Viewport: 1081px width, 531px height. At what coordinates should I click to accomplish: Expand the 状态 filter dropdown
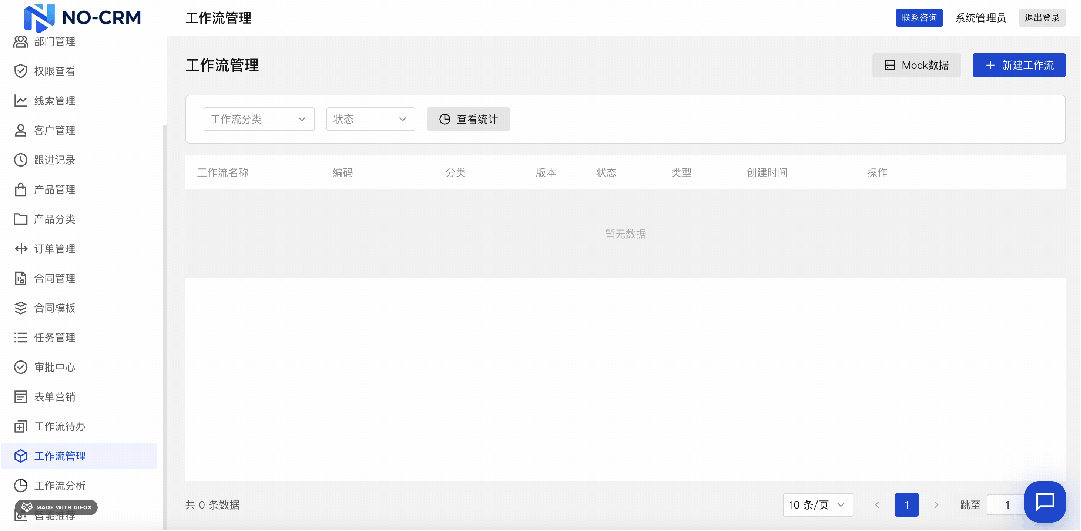point(370,119)
